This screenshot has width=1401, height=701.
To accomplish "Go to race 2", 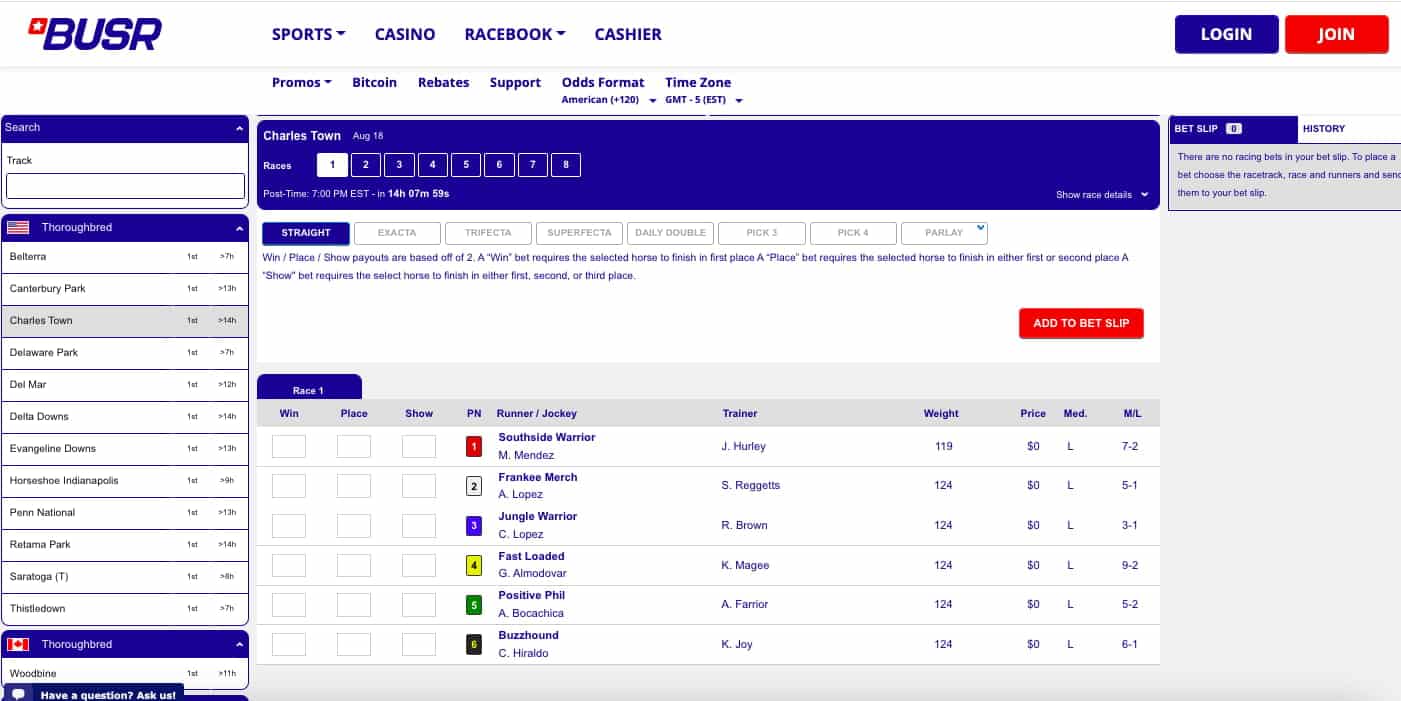I will 365,165.
